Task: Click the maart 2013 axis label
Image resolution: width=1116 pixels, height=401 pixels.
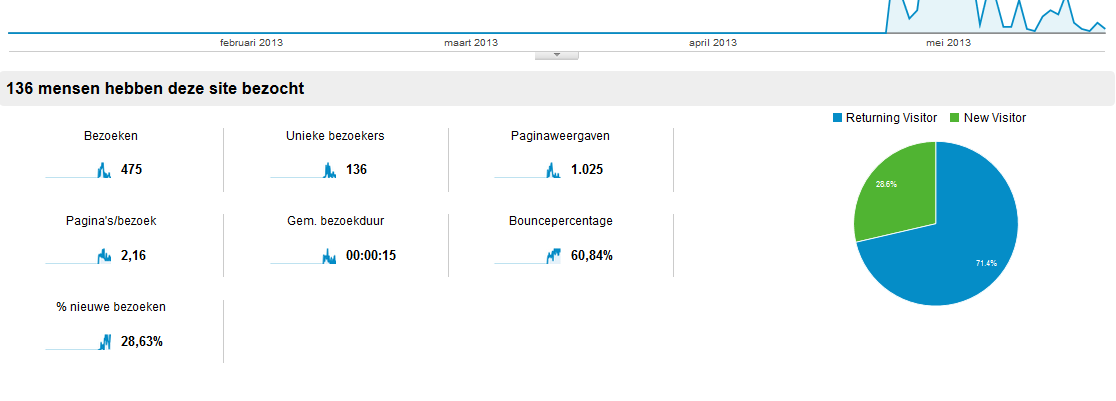Action: pyautogui.click(x=471, y=43)
